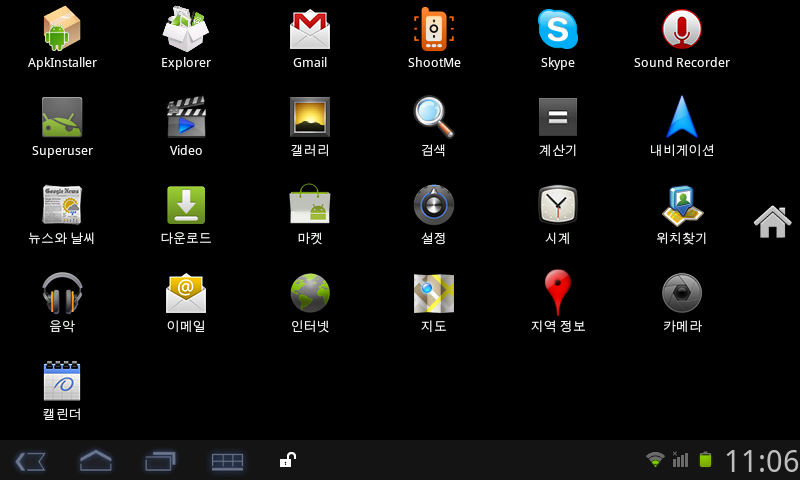Tap the Back navigation button
This screenshot has height=480, width=800.
tap(31, 462)
